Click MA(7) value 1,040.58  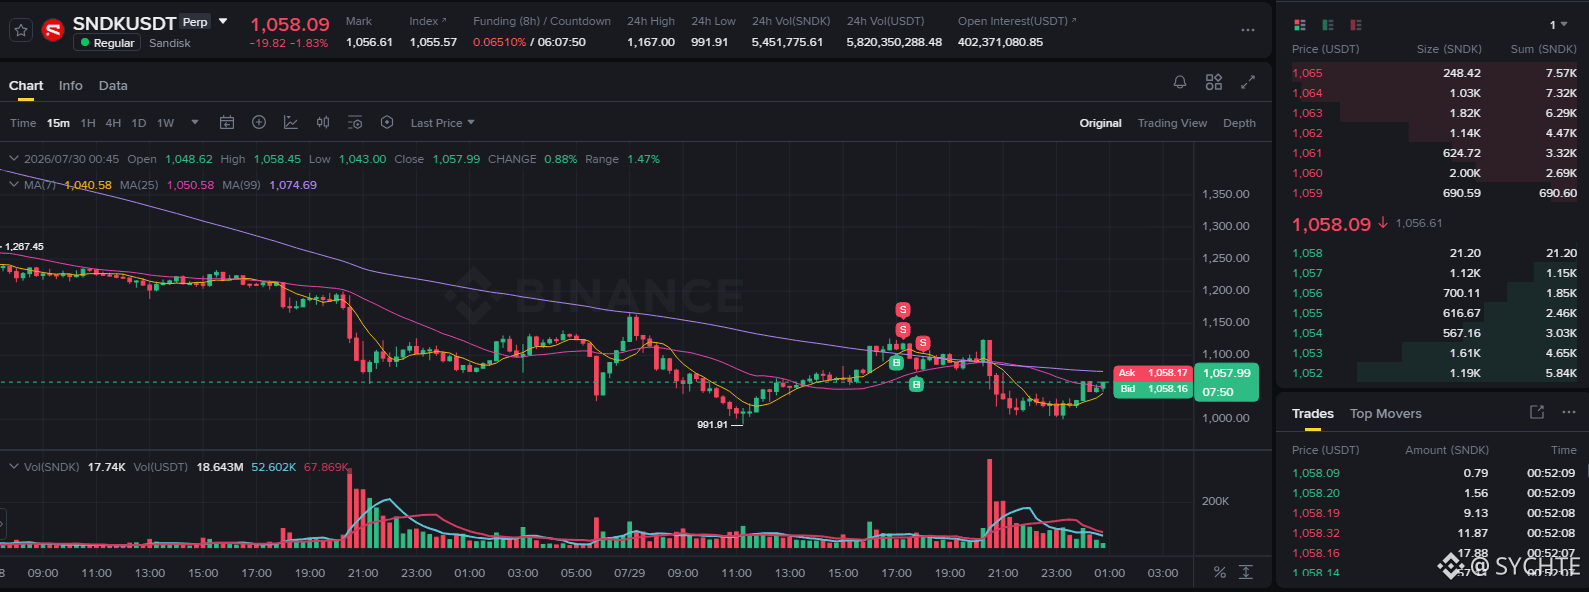click(88, 185)
